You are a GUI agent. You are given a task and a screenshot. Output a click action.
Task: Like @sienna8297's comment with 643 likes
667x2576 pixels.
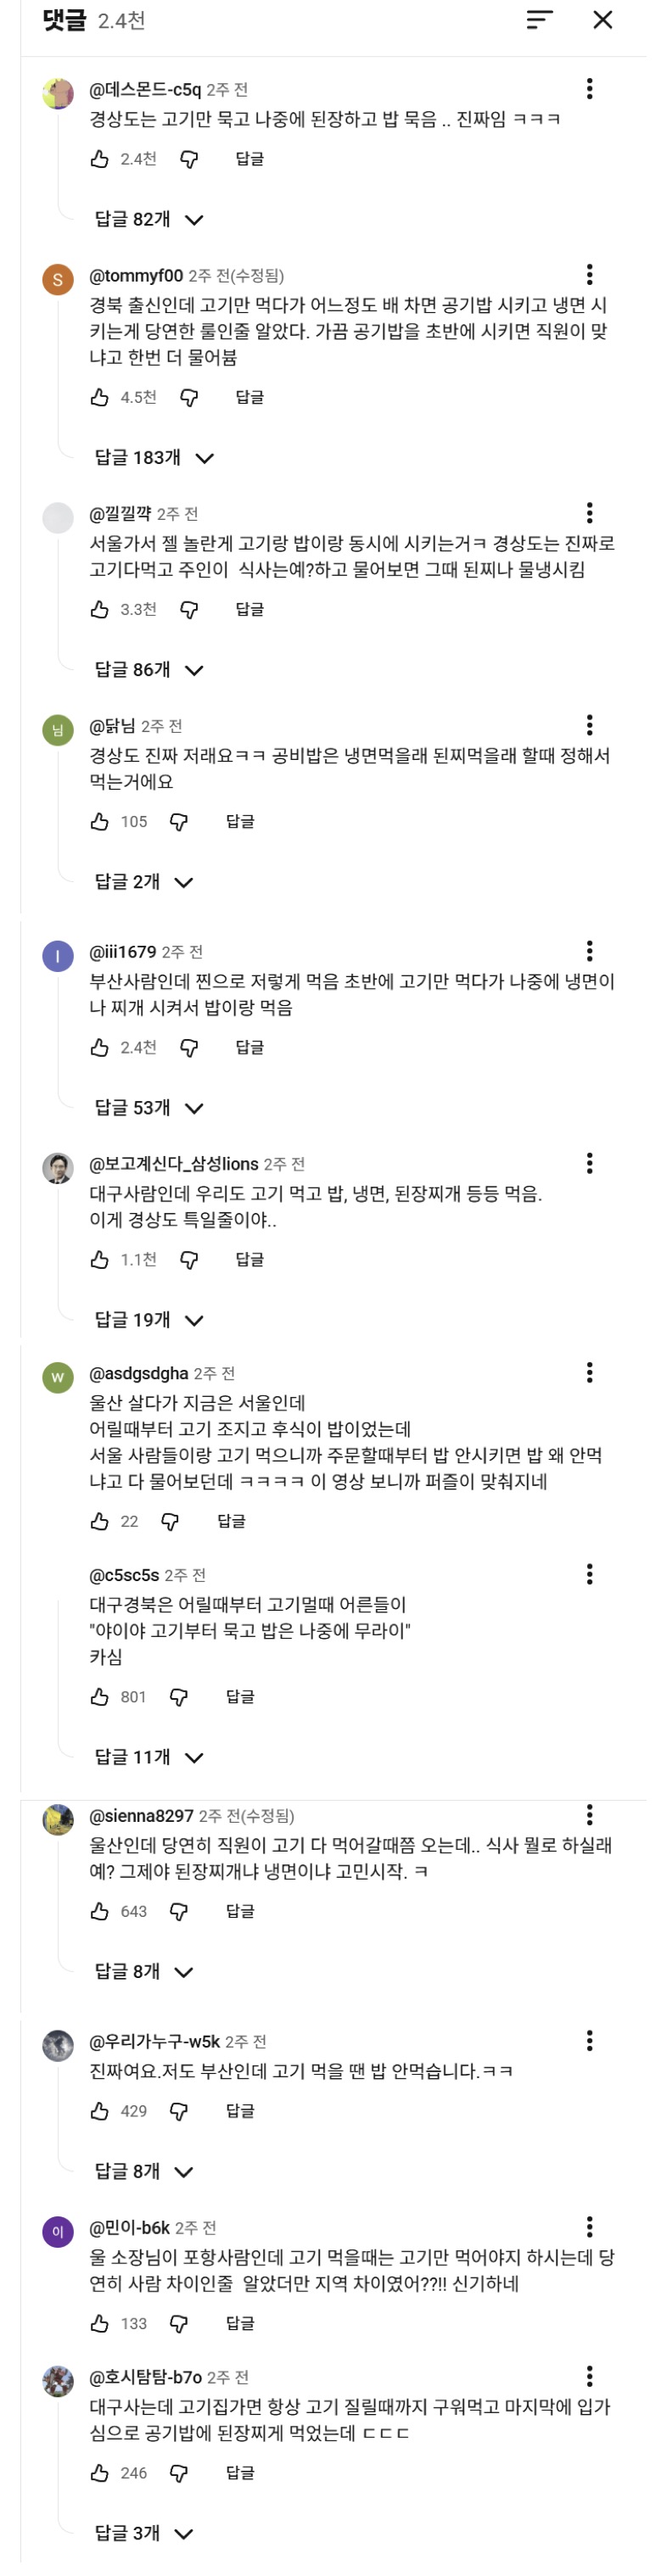tap(100, 1911)
